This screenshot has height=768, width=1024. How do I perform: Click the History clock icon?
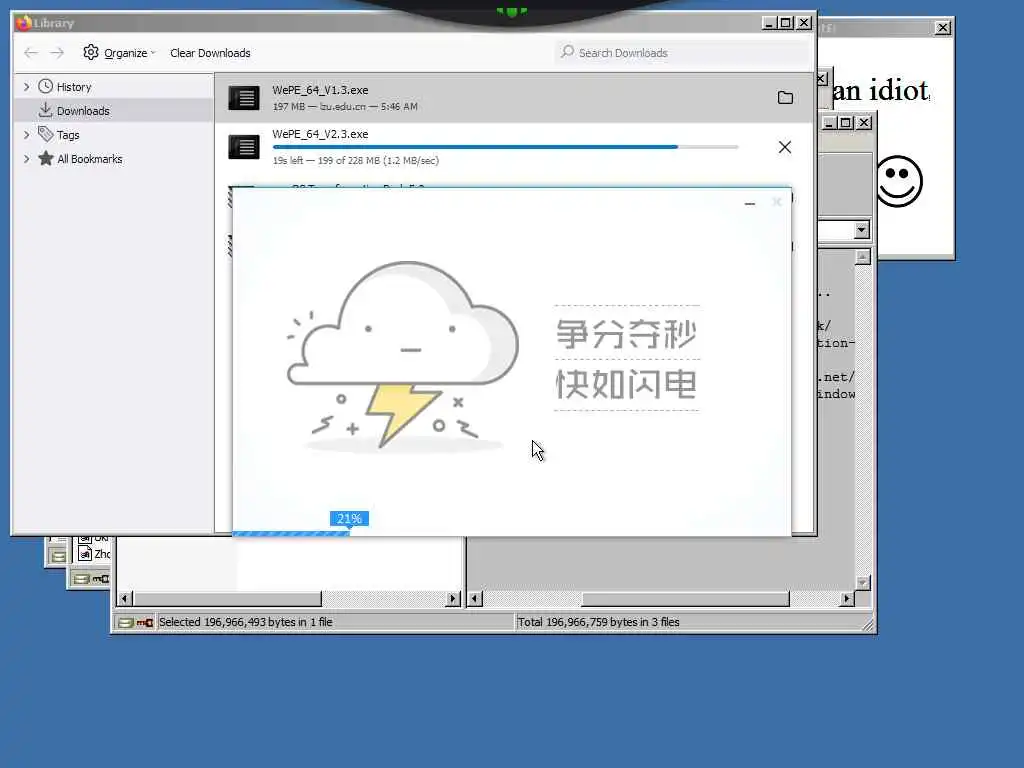[46, 86]
